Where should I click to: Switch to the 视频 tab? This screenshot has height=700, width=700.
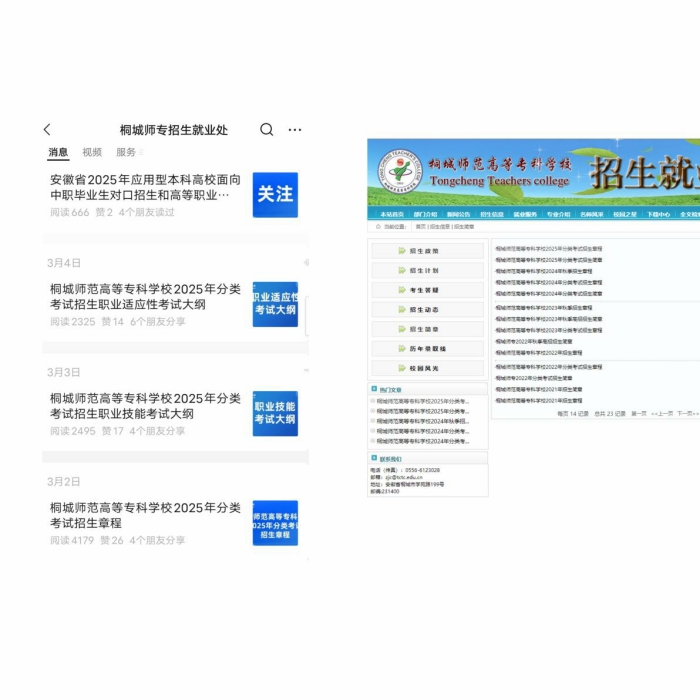point(92,152)
